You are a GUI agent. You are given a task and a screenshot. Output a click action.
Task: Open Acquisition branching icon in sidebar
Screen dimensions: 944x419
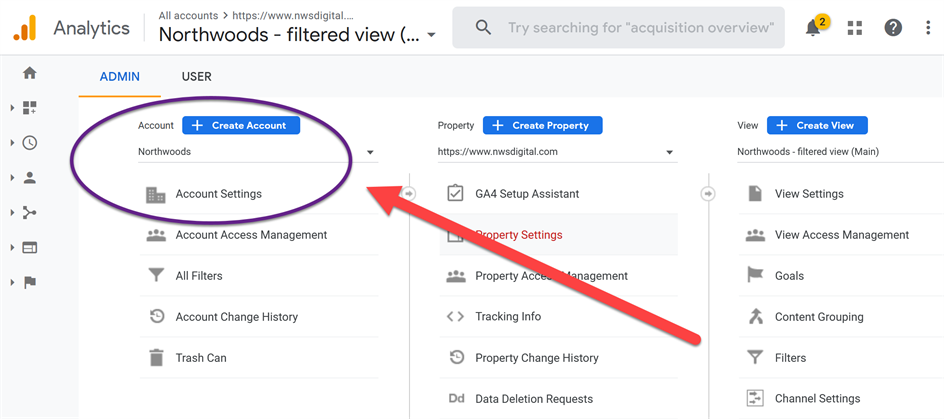(30, 213)
